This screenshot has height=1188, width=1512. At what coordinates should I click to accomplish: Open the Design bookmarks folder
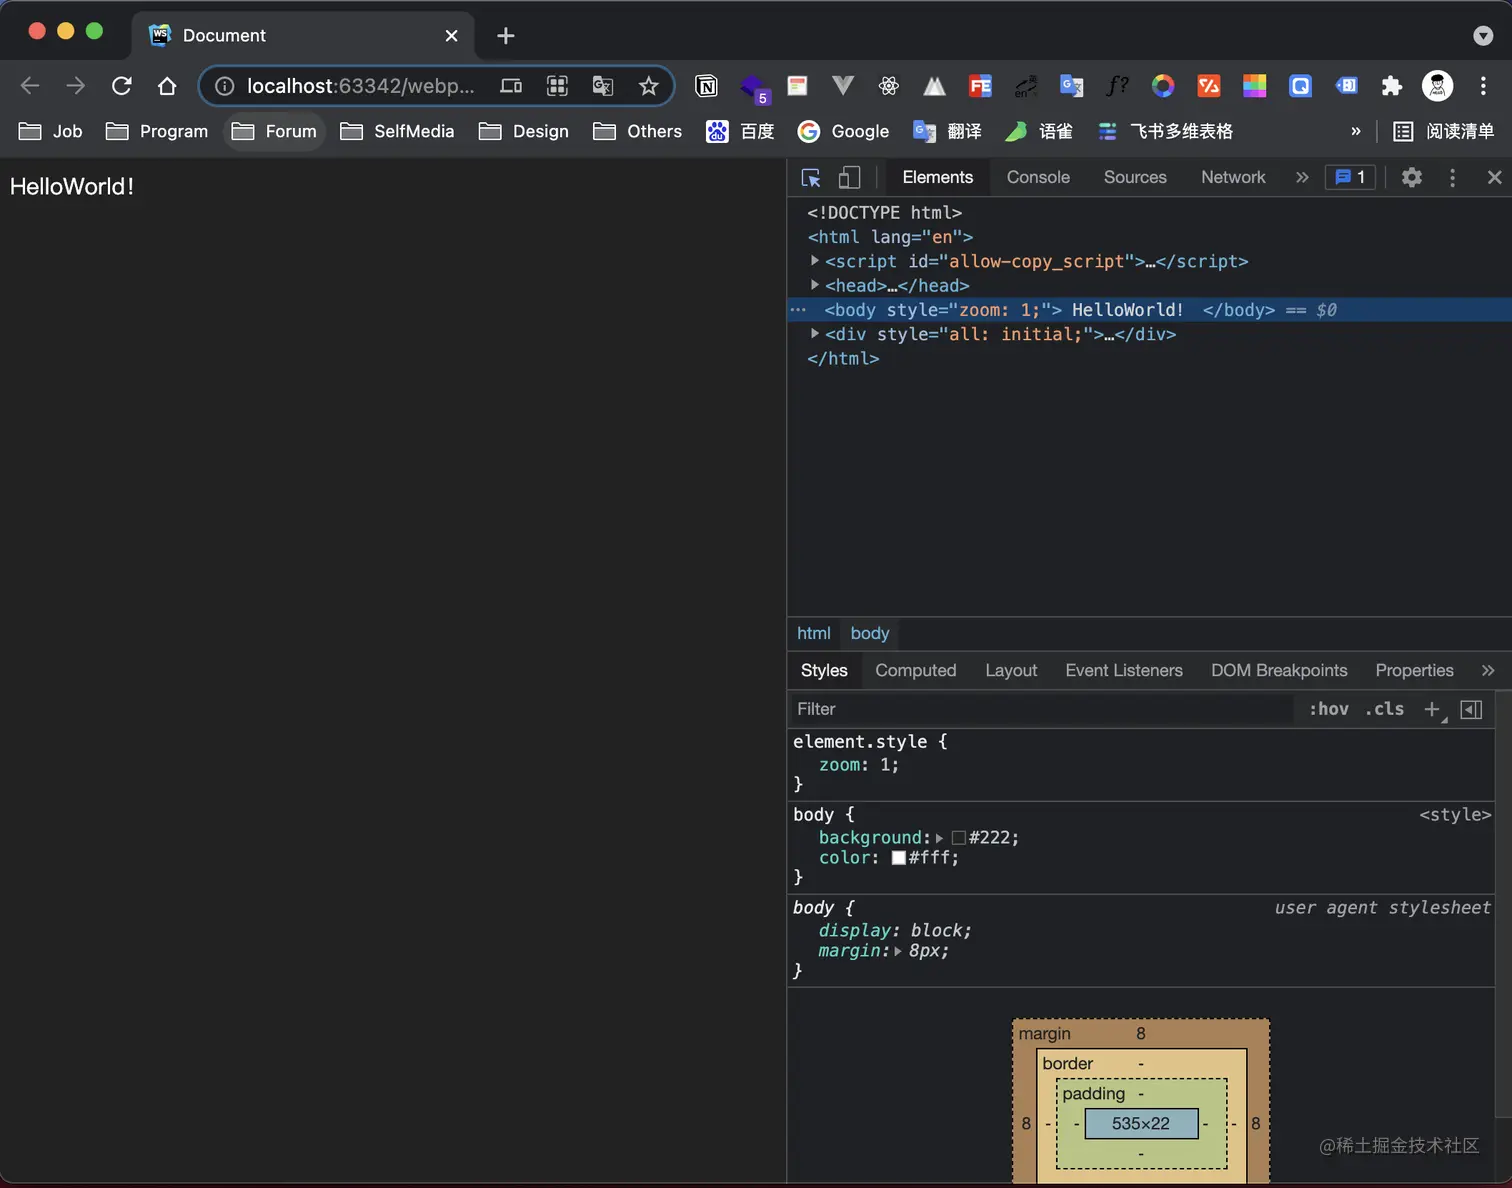524,131
